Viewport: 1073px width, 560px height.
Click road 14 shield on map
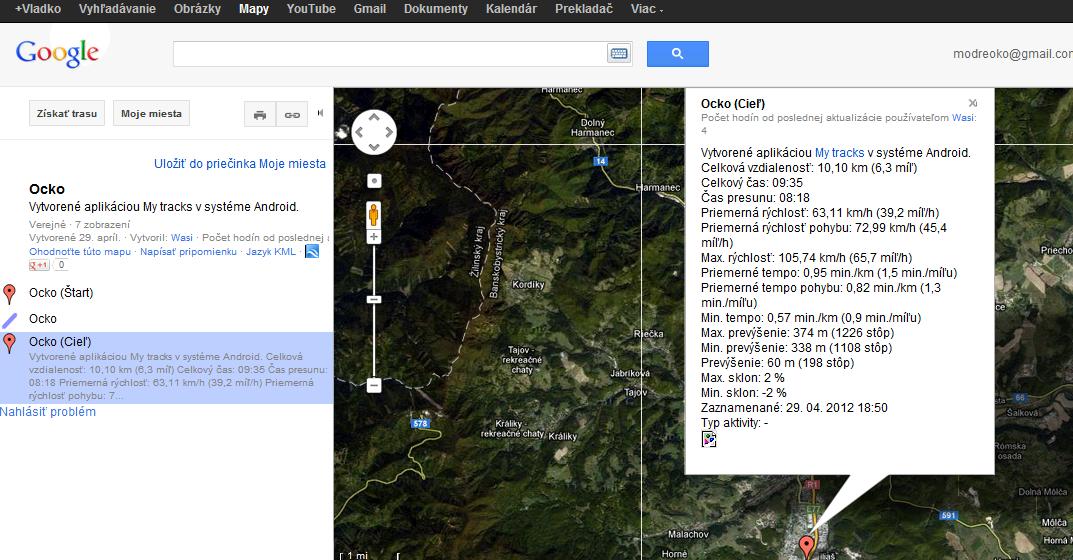pos(600,162)
